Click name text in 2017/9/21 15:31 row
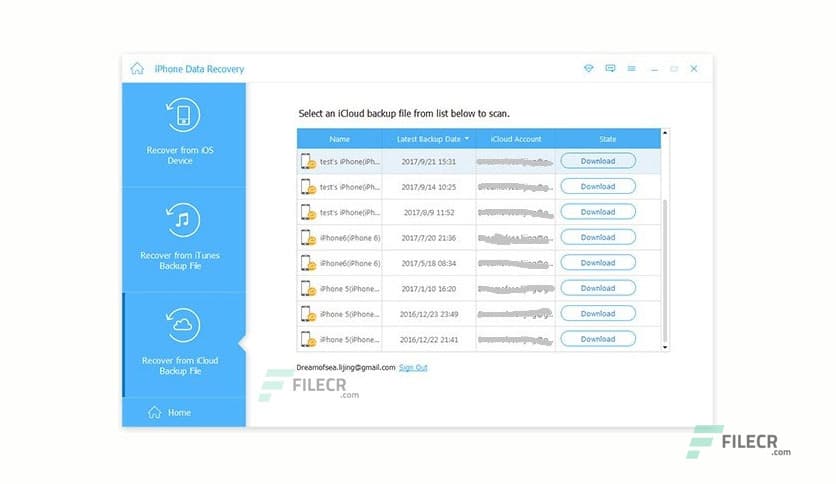 [x=350, y=162]
